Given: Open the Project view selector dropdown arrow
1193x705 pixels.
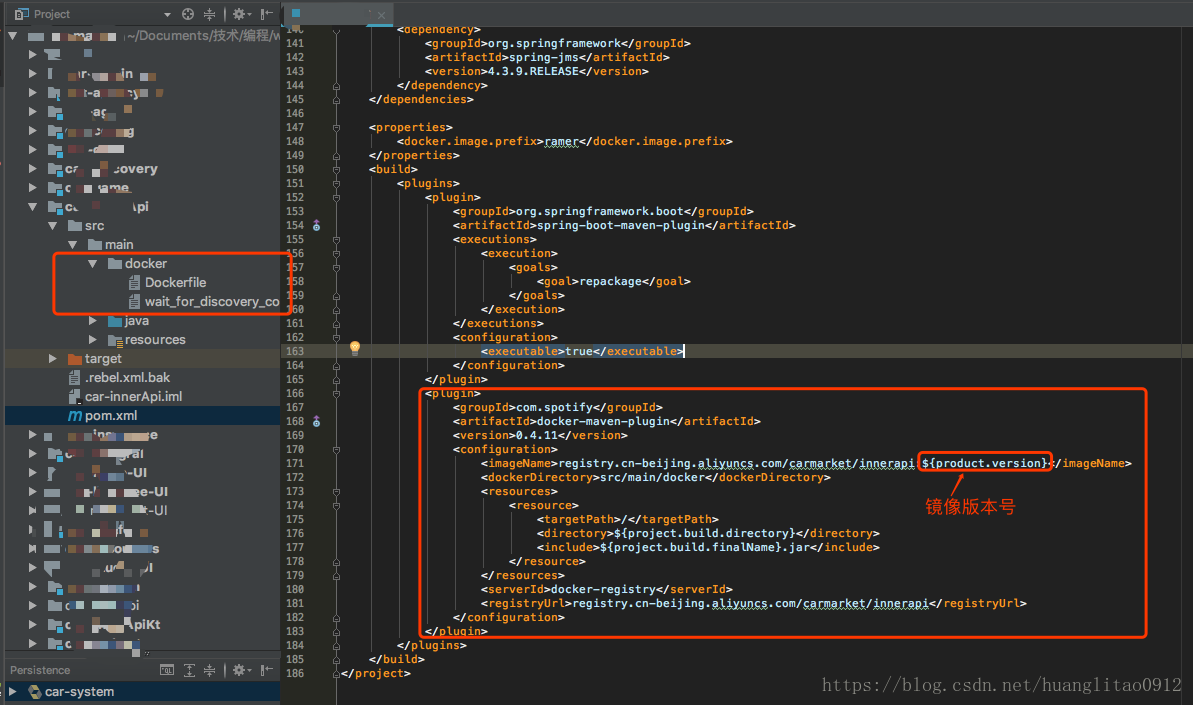Looking at the screenshot, I should point(167,14).
